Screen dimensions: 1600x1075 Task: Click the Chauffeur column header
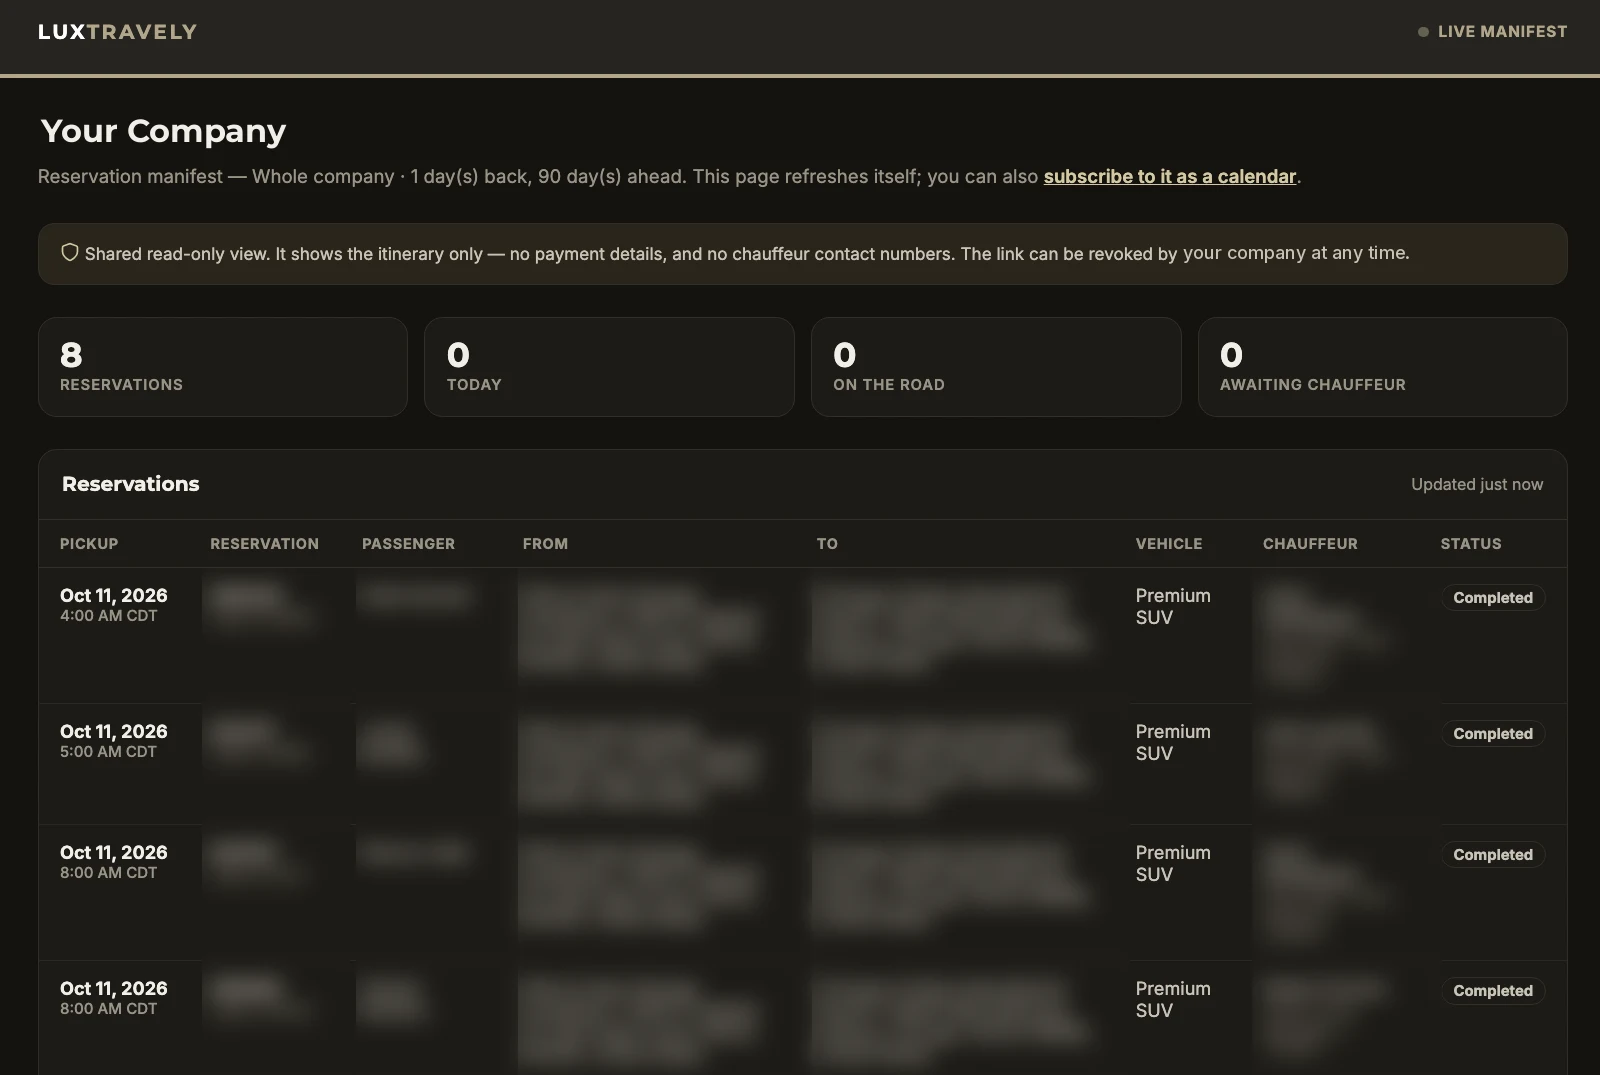tap(1310, 544)
